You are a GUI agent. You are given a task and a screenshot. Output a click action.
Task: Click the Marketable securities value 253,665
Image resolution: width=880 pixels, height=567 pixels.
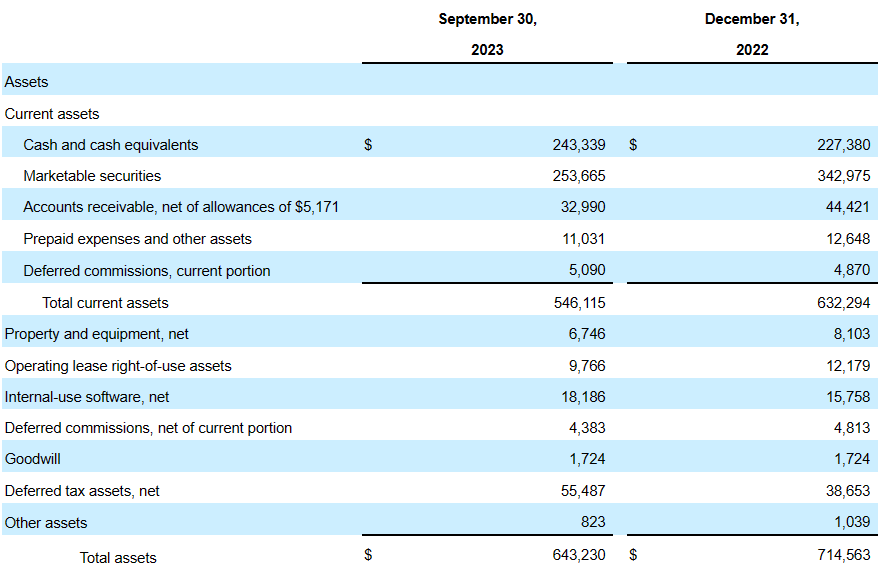(578, 176)
